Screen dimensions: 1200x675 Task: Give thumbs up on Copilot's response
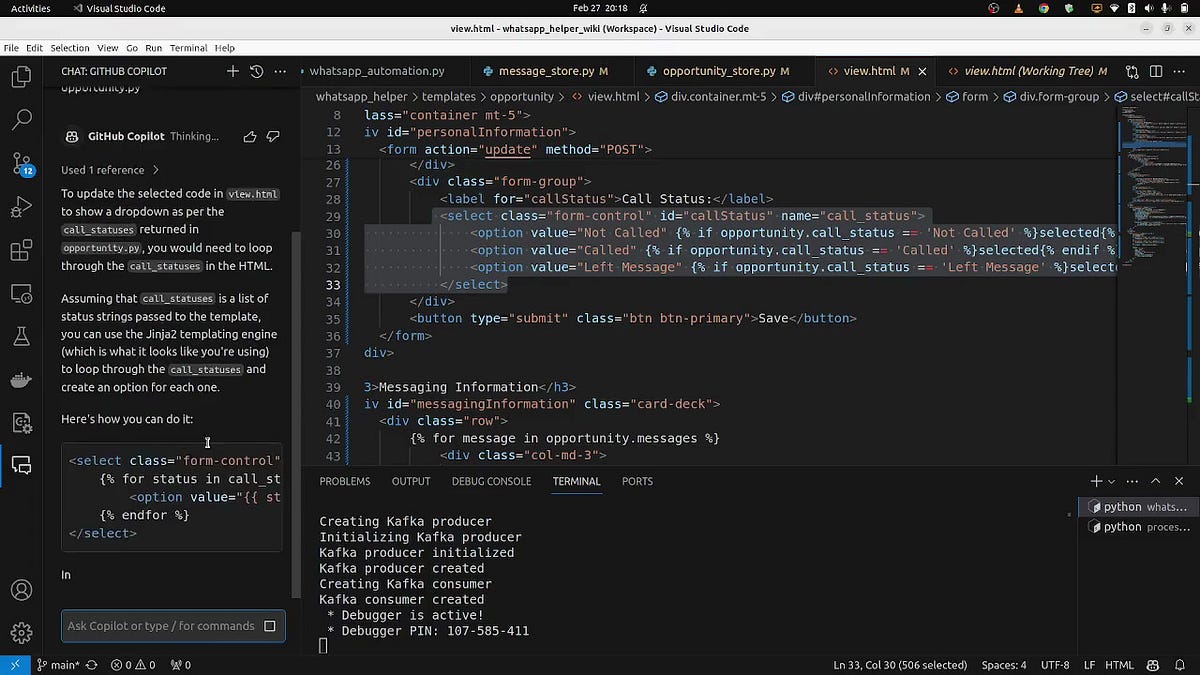[250, 137]
